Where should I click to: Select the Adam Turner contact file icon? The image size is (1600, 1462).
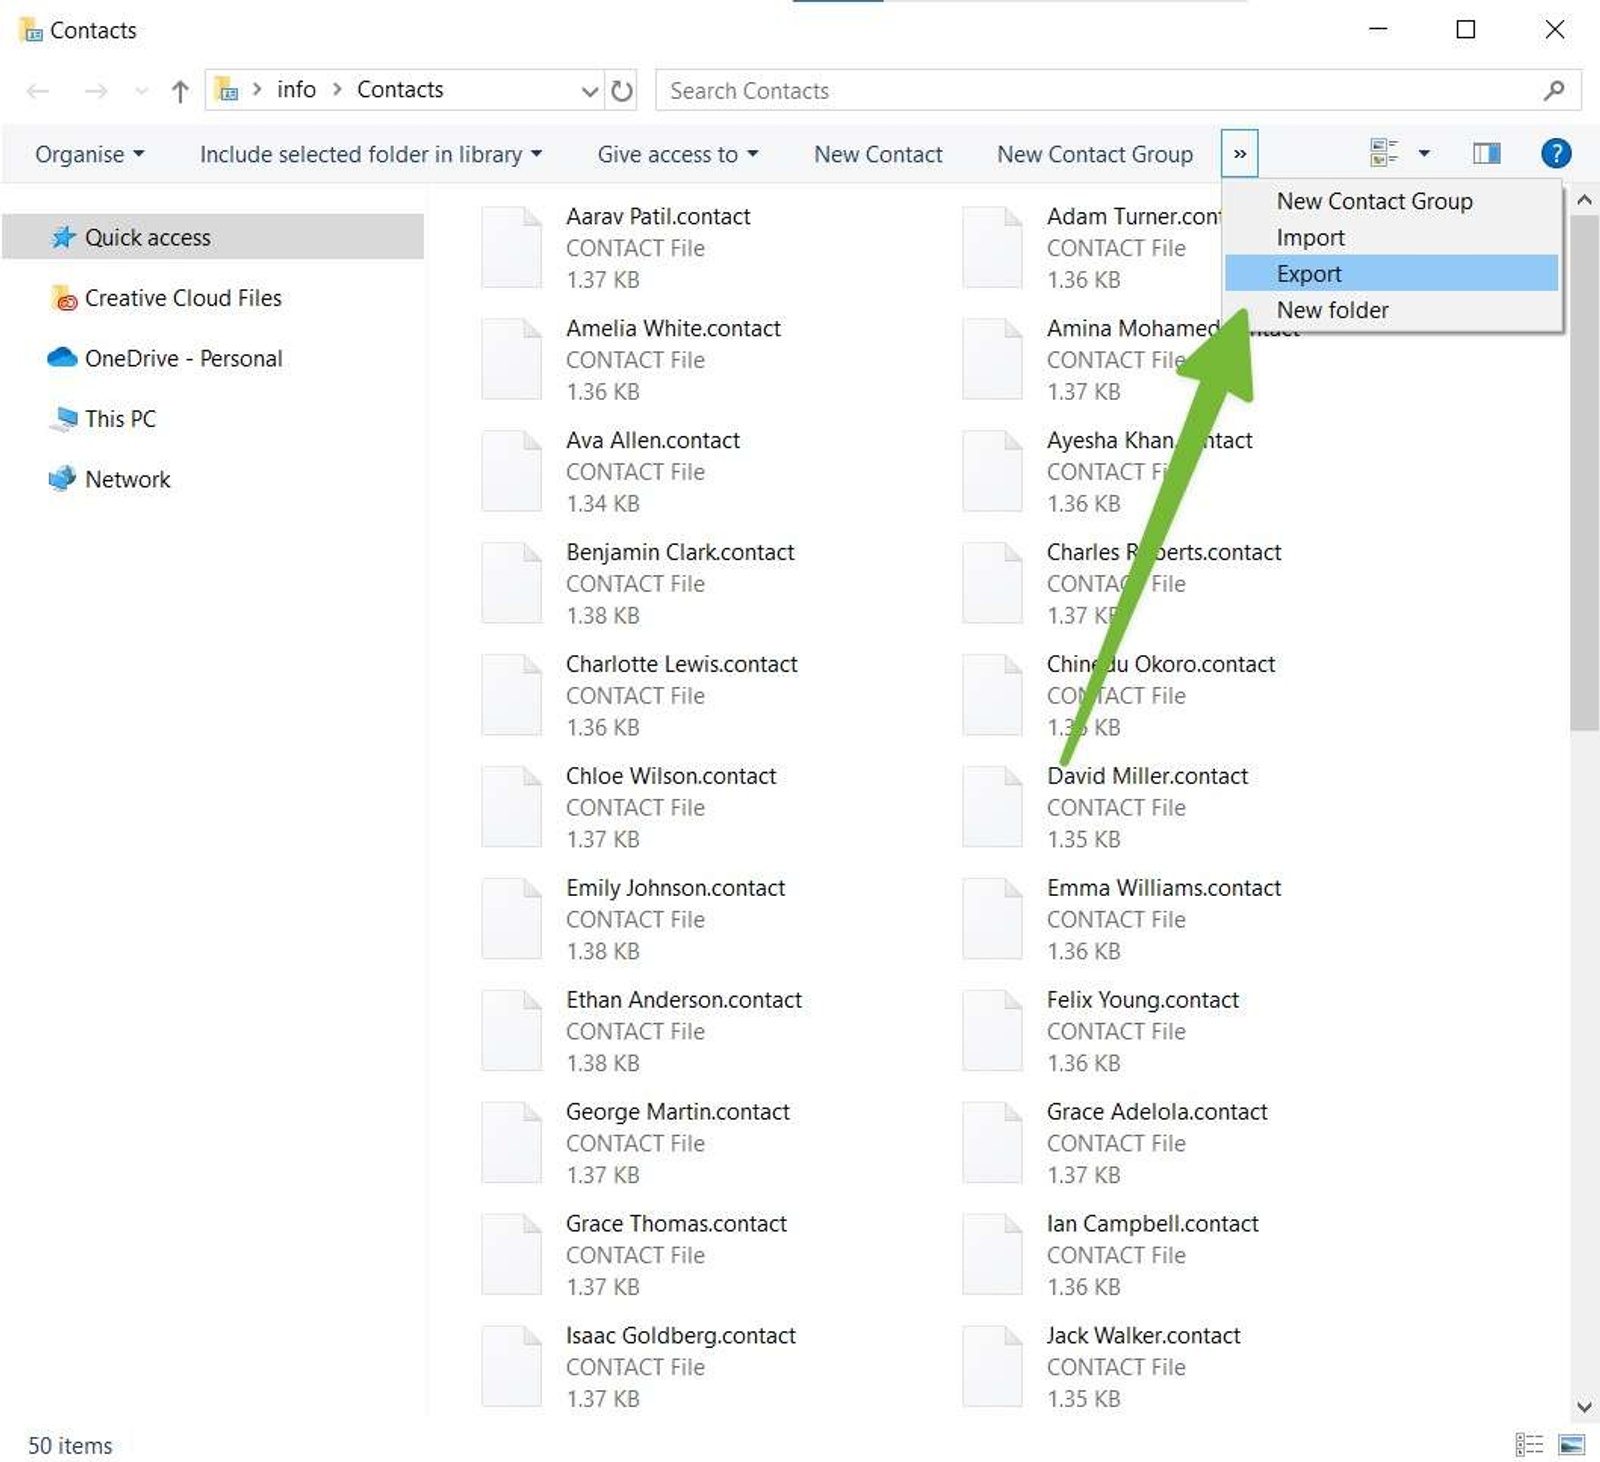(x=993, y=247)
